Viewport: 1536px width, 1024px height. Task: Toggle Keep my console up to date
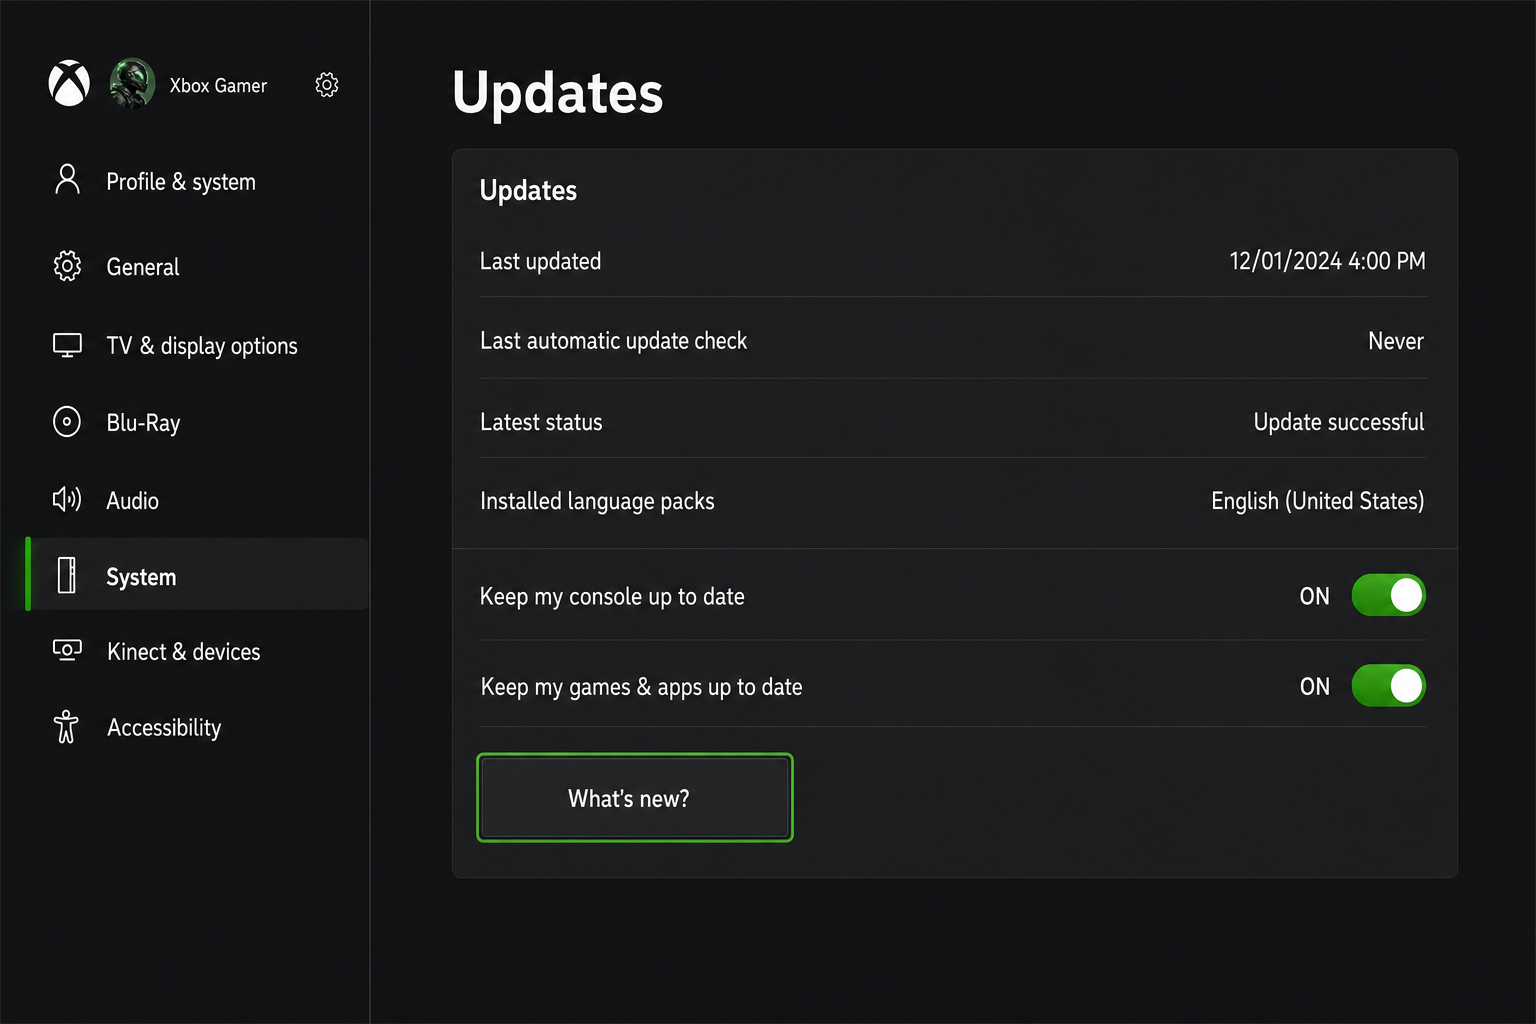1388,595
